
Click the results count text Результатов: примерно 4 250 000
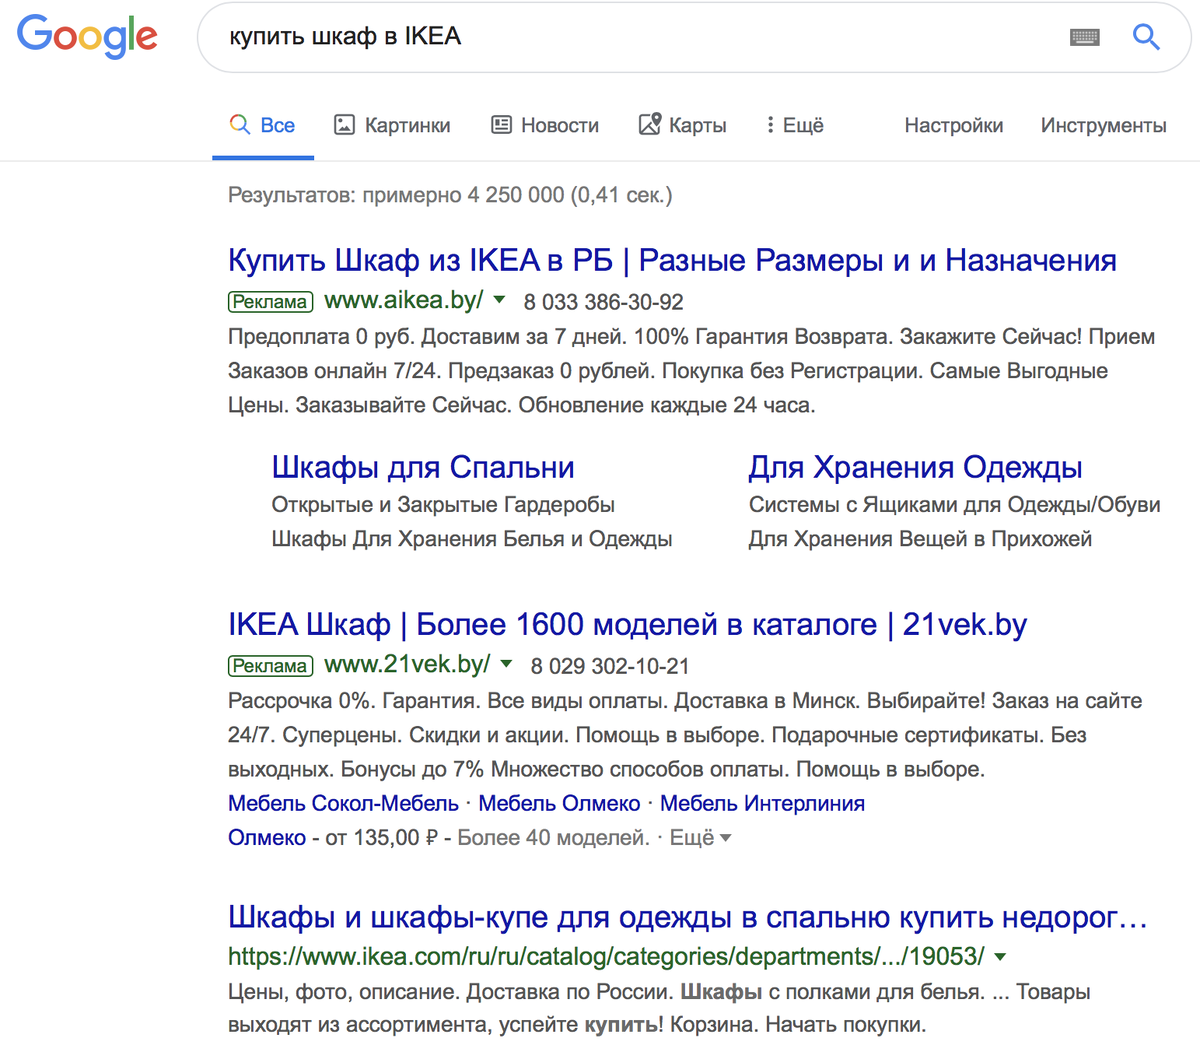(450, 195)
